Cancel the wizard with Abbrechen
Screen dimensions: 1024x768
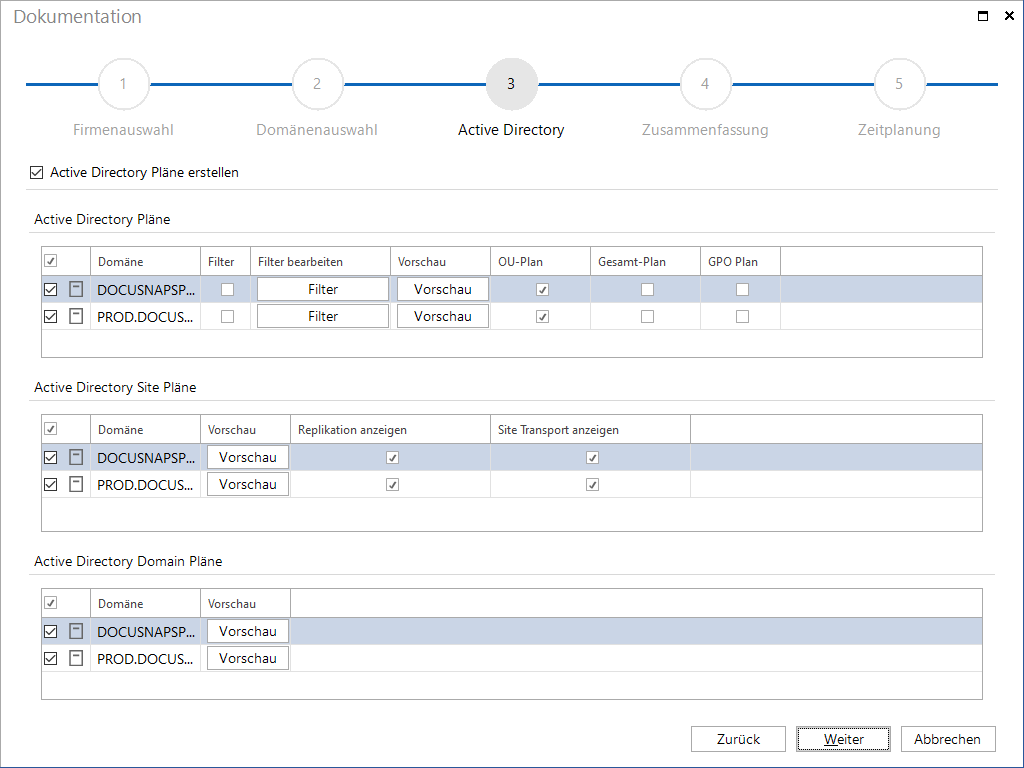coord(948,739)
